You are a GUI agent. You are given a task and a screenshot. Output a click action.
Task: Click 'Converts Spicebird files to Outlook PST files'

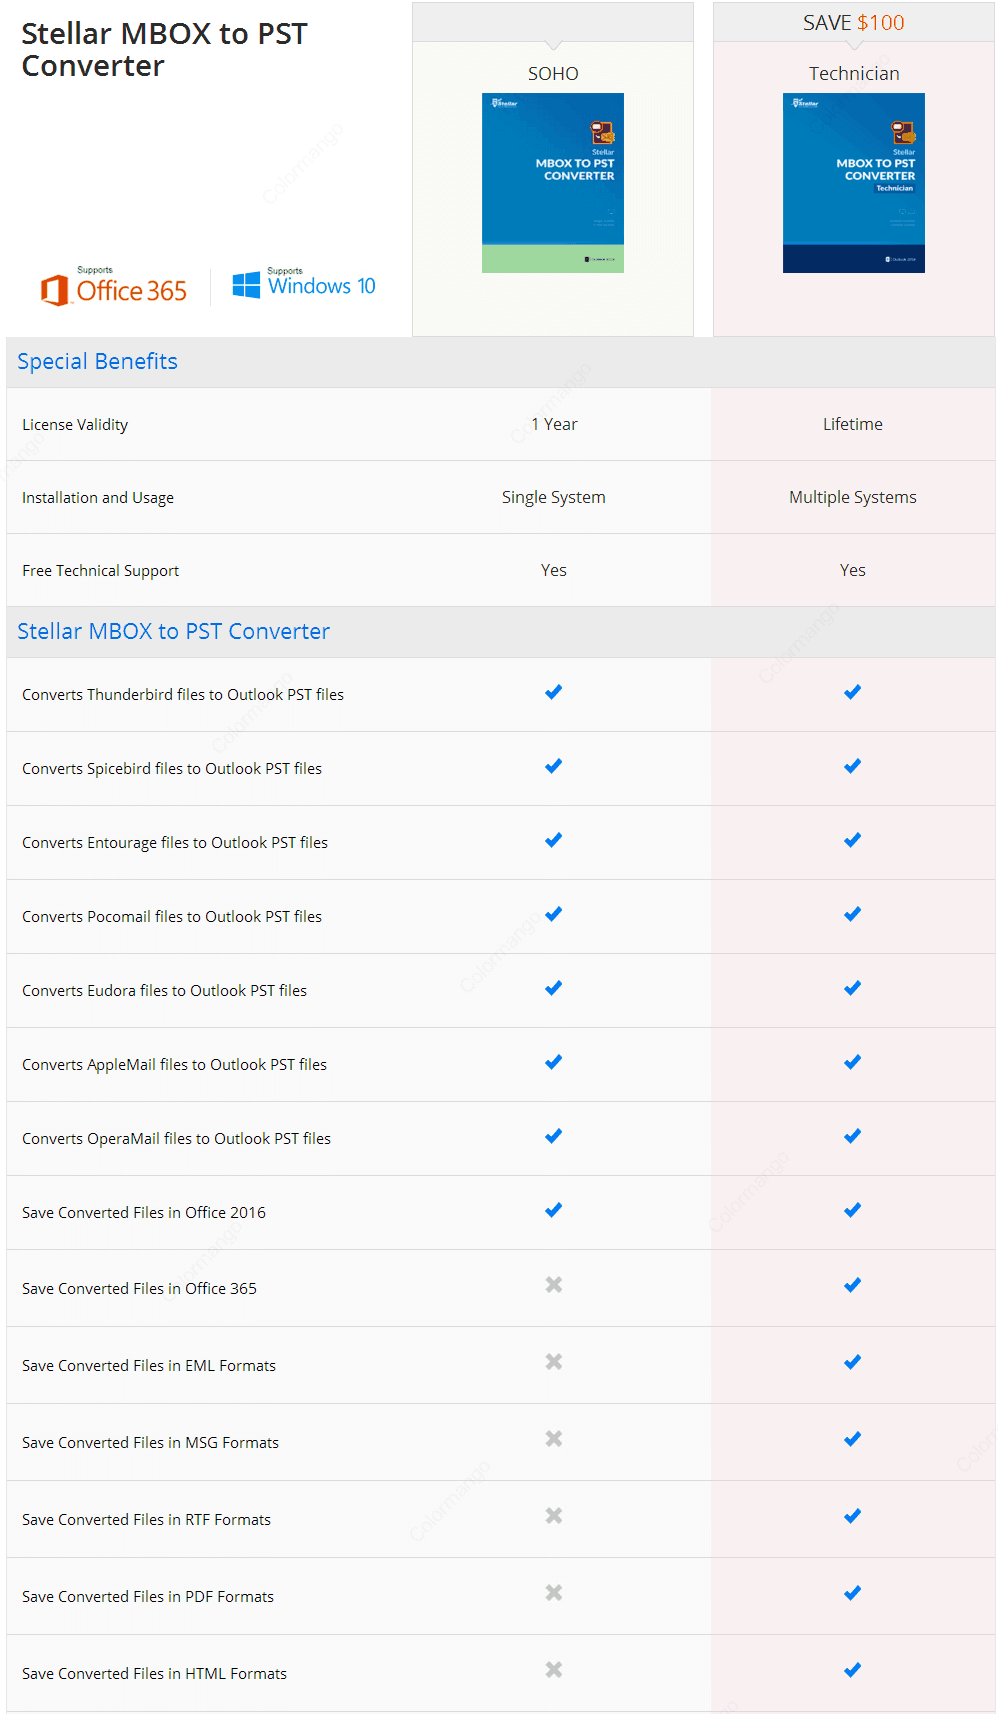pyautogui.click(x=172, y=769)
